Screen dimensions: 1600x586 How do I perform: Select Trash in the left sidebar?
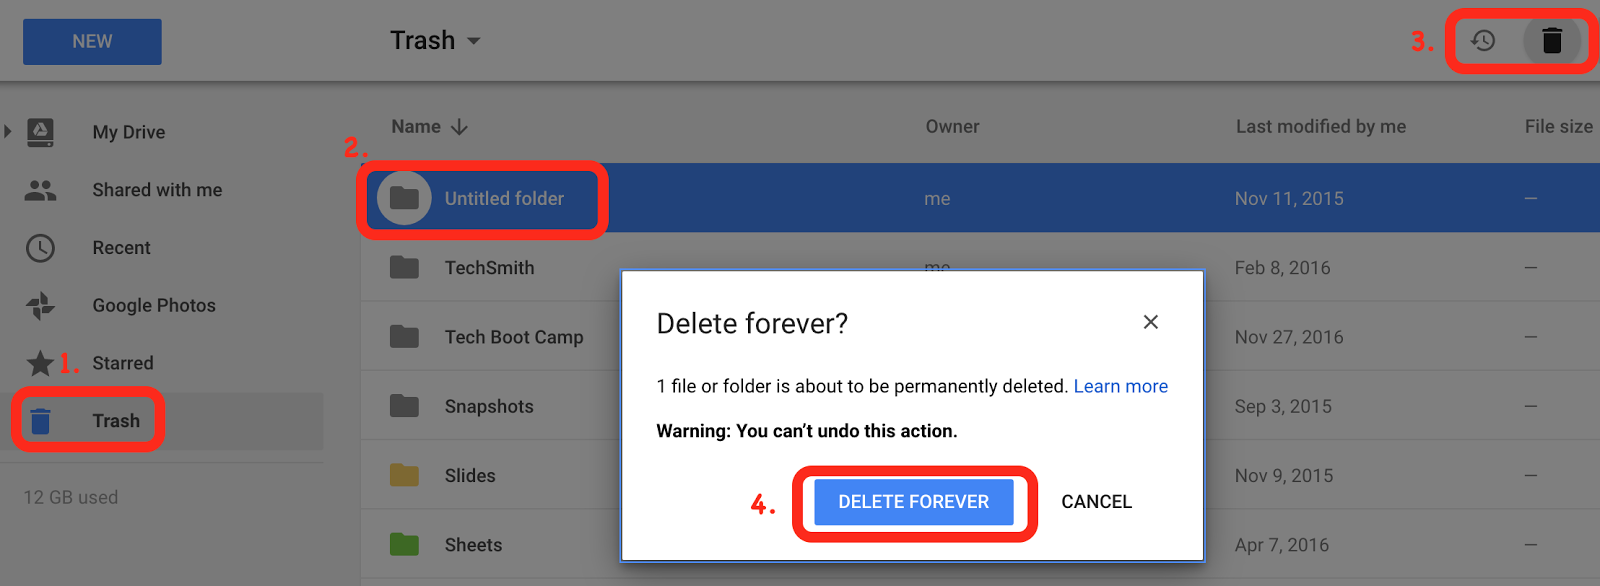(116, 421)
